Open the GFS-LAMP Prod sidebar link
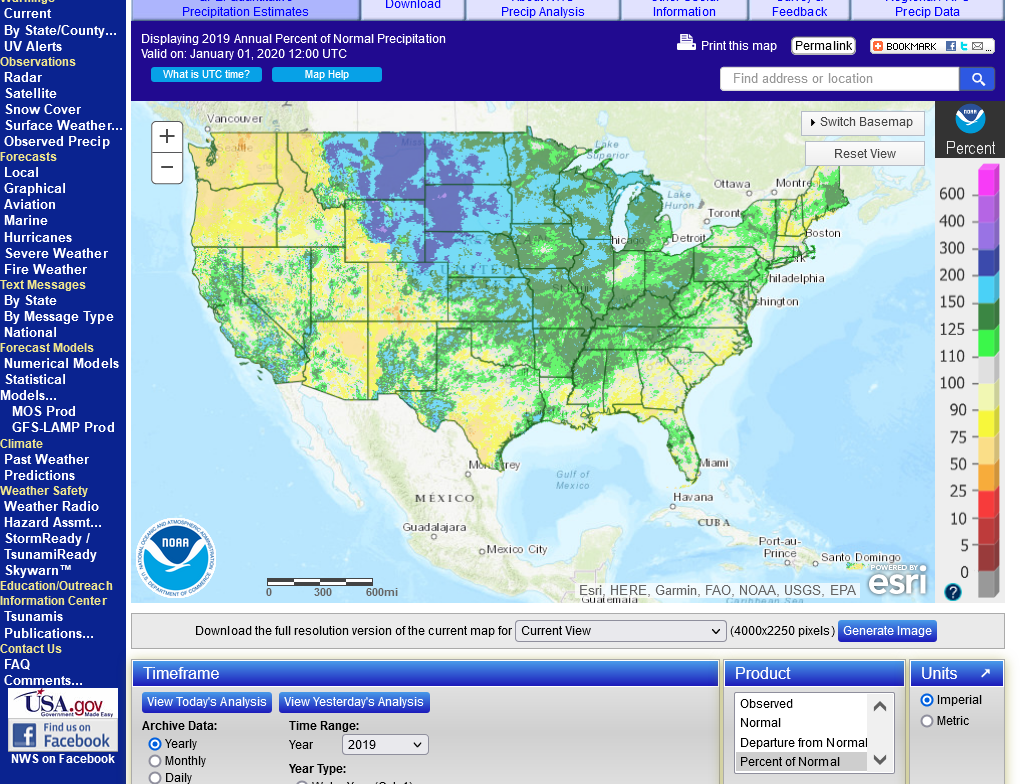The image size is (1020, 784). tap(63, 427)
